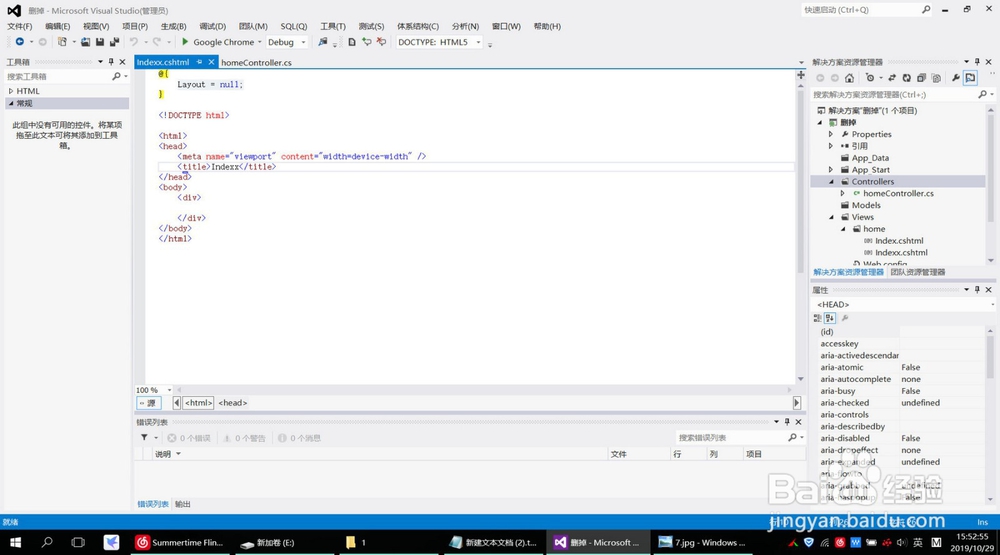Screen dimensions: 1000x555
Task: Switch to the 输出 tab
Action: (183, 504)
